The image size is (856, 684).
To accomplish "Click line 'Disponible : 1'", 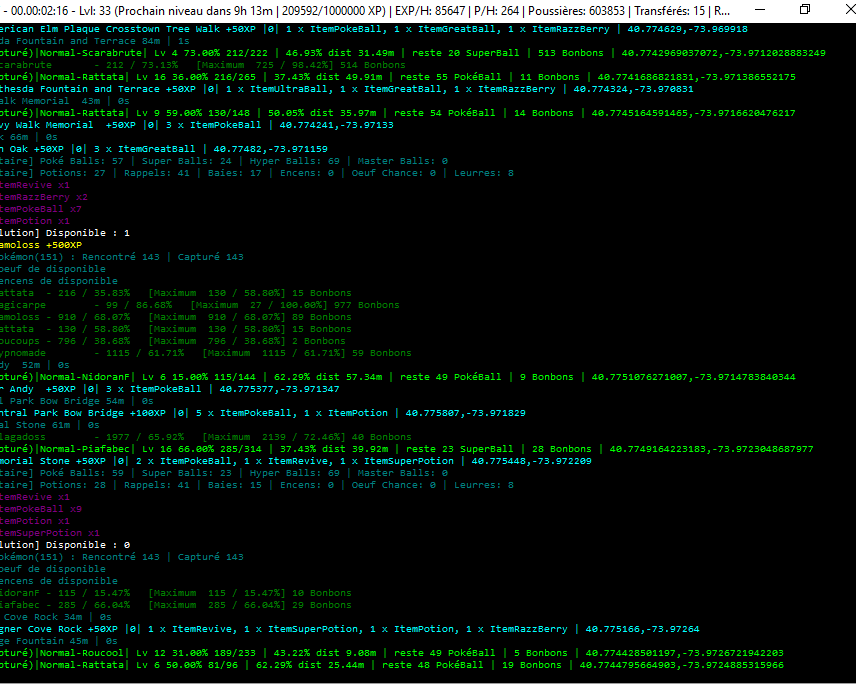I will tap(65, 233).
